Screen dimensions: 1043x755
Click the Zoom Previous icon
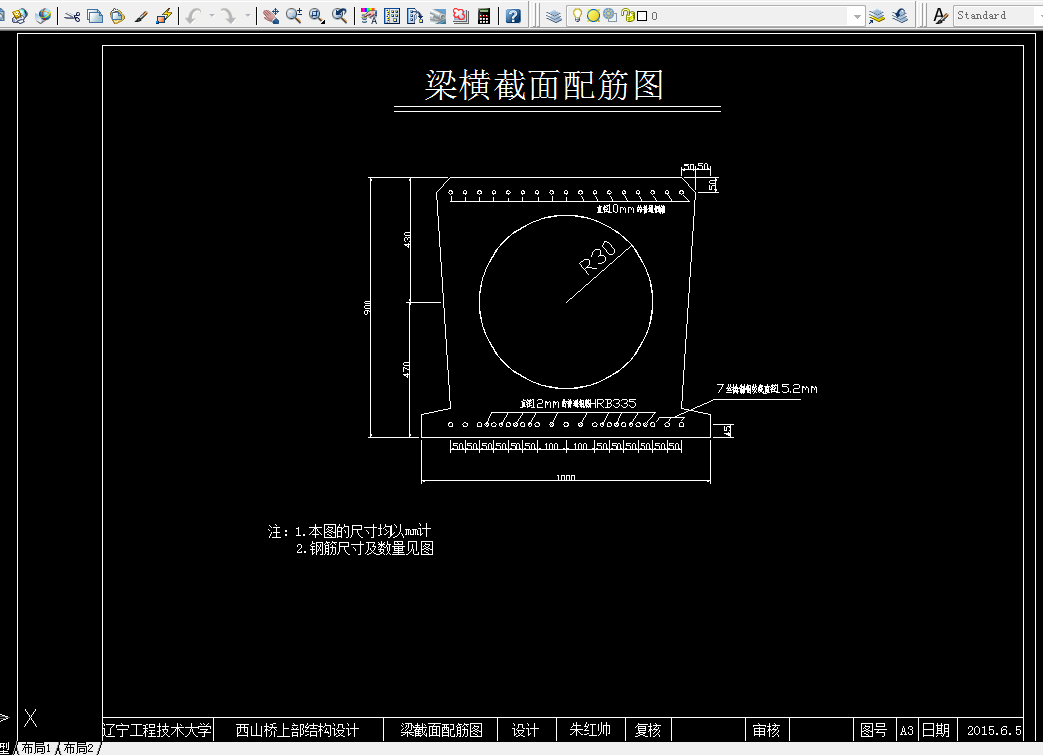(x=339, y=15)
